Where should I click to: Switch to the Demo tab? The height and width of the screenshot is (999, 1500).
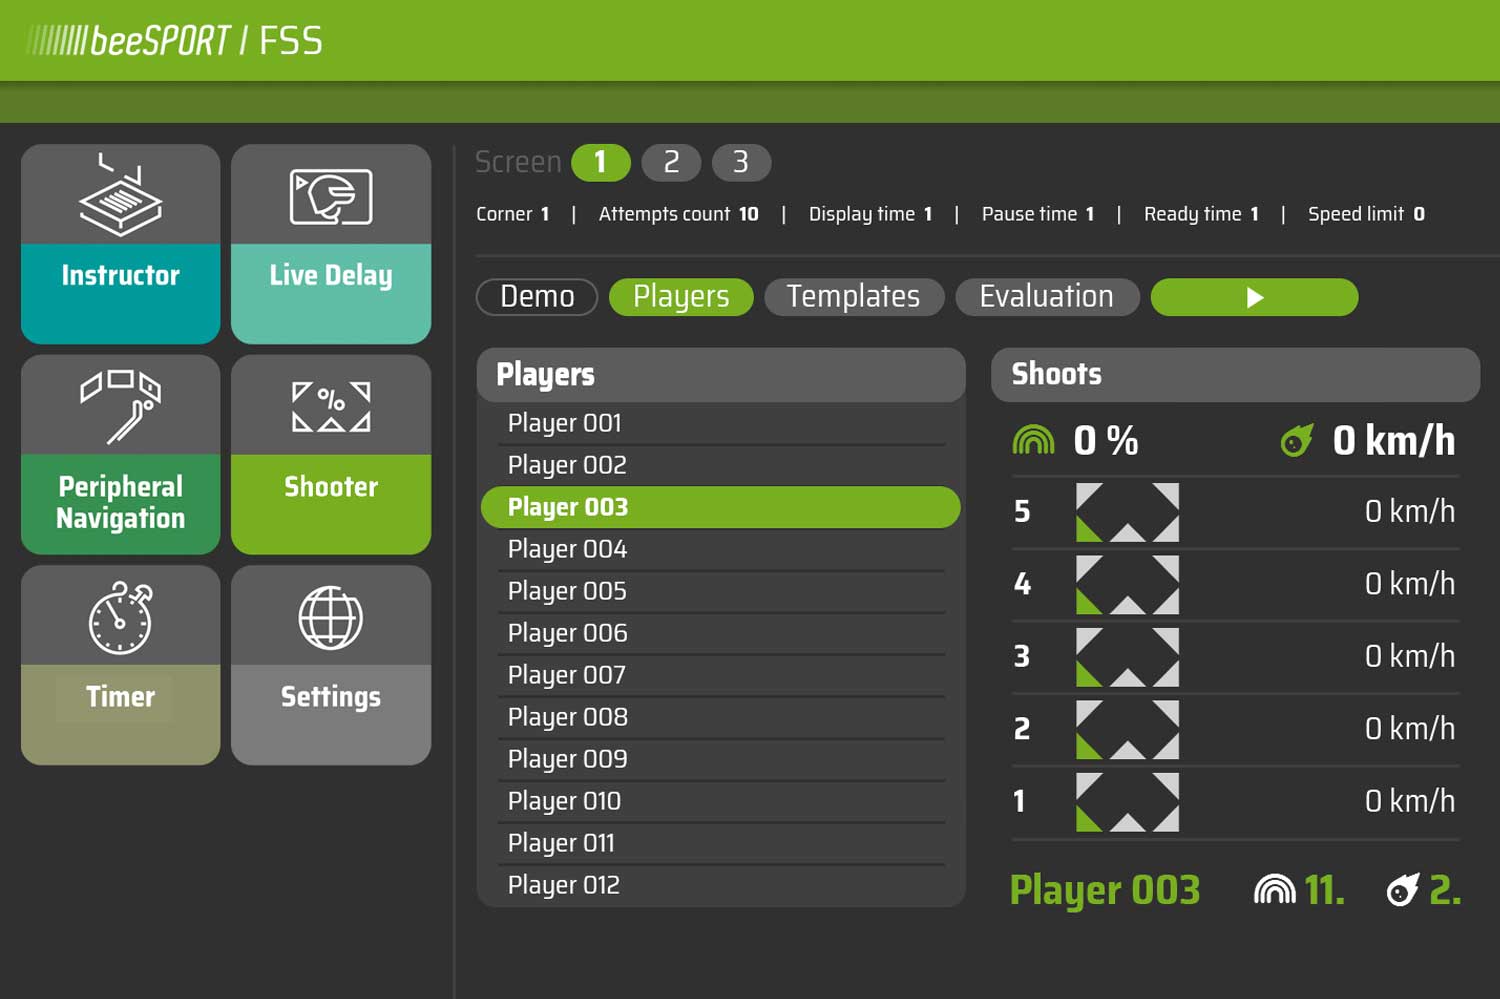pos(537,297)
